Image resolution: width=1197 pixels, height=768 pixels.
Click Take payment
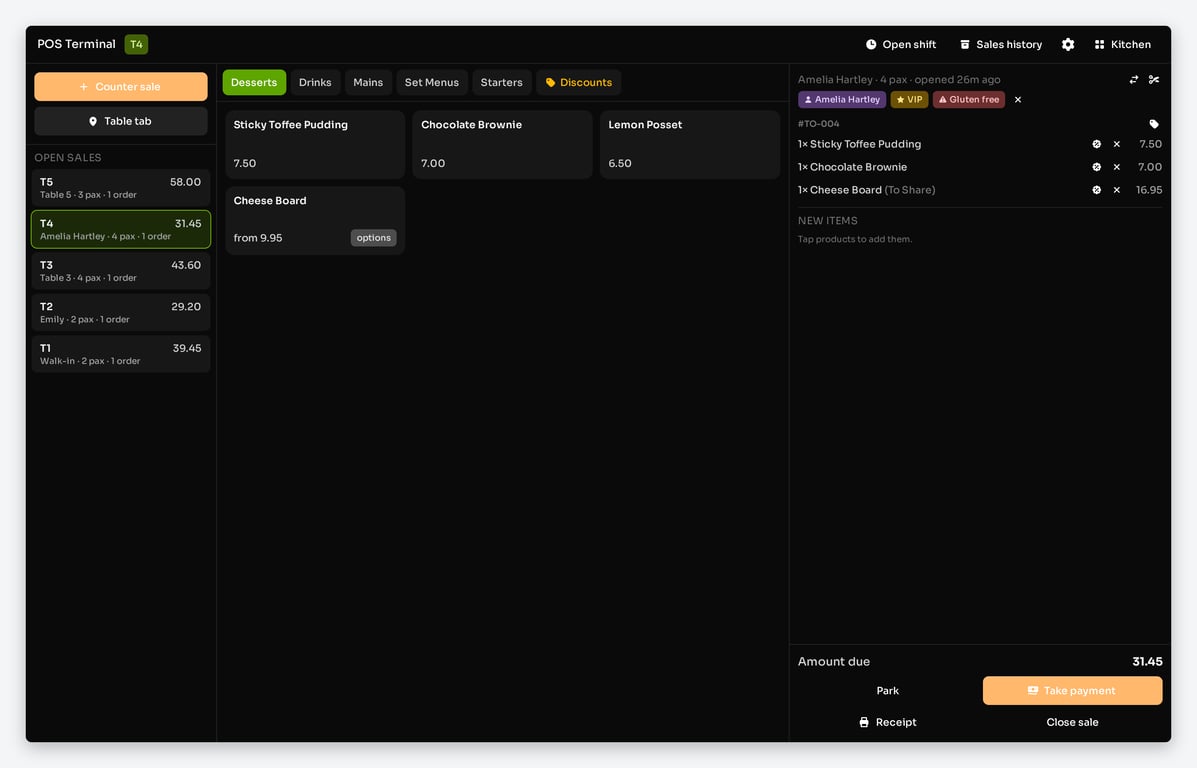[1072, 691]
